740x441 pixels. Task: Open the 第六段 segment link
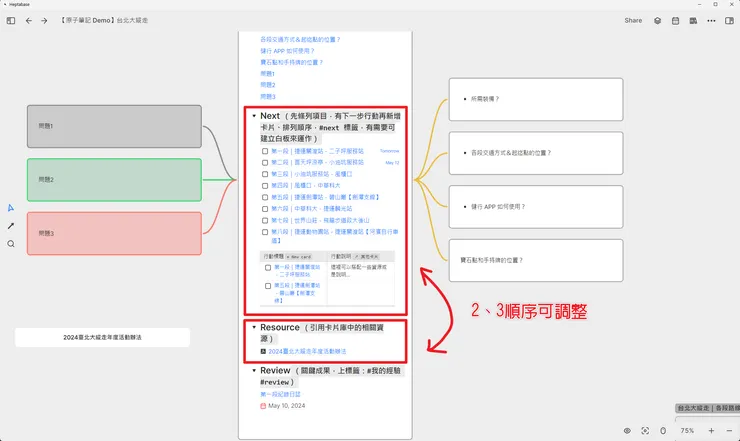pyautogui.click(x=311, y=209)
